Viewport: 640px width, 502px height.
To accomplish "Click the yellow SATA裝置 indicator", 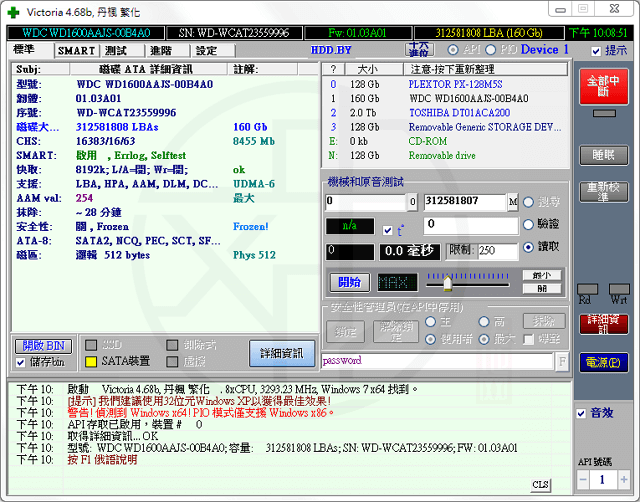I will [91, 362].
